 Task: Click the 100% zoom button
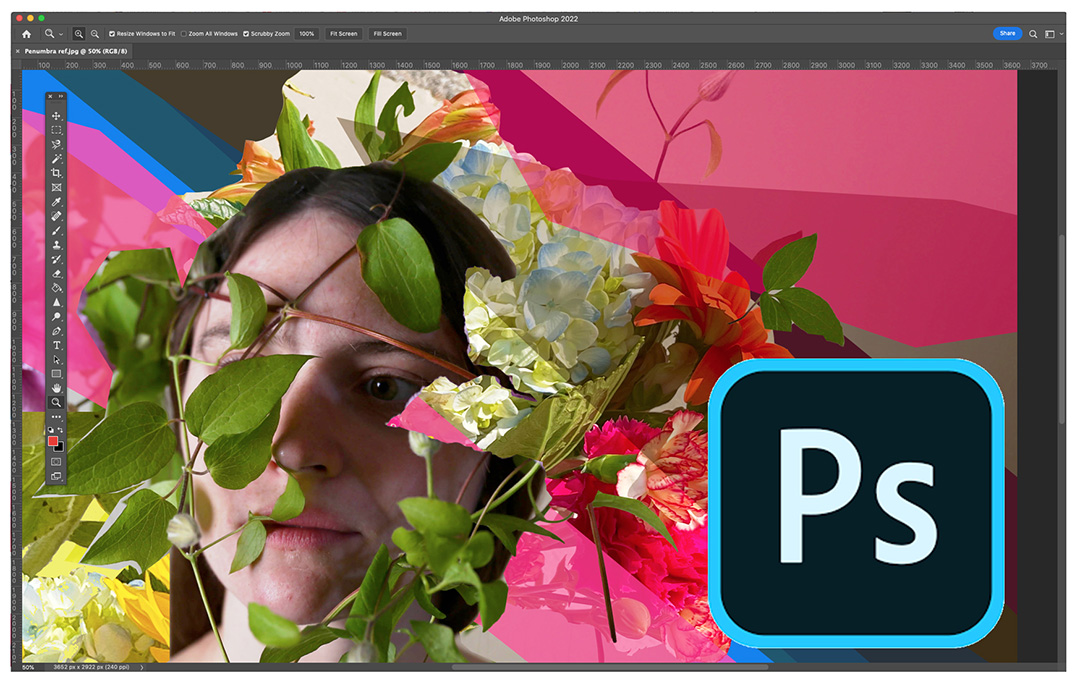coord(307,34)
